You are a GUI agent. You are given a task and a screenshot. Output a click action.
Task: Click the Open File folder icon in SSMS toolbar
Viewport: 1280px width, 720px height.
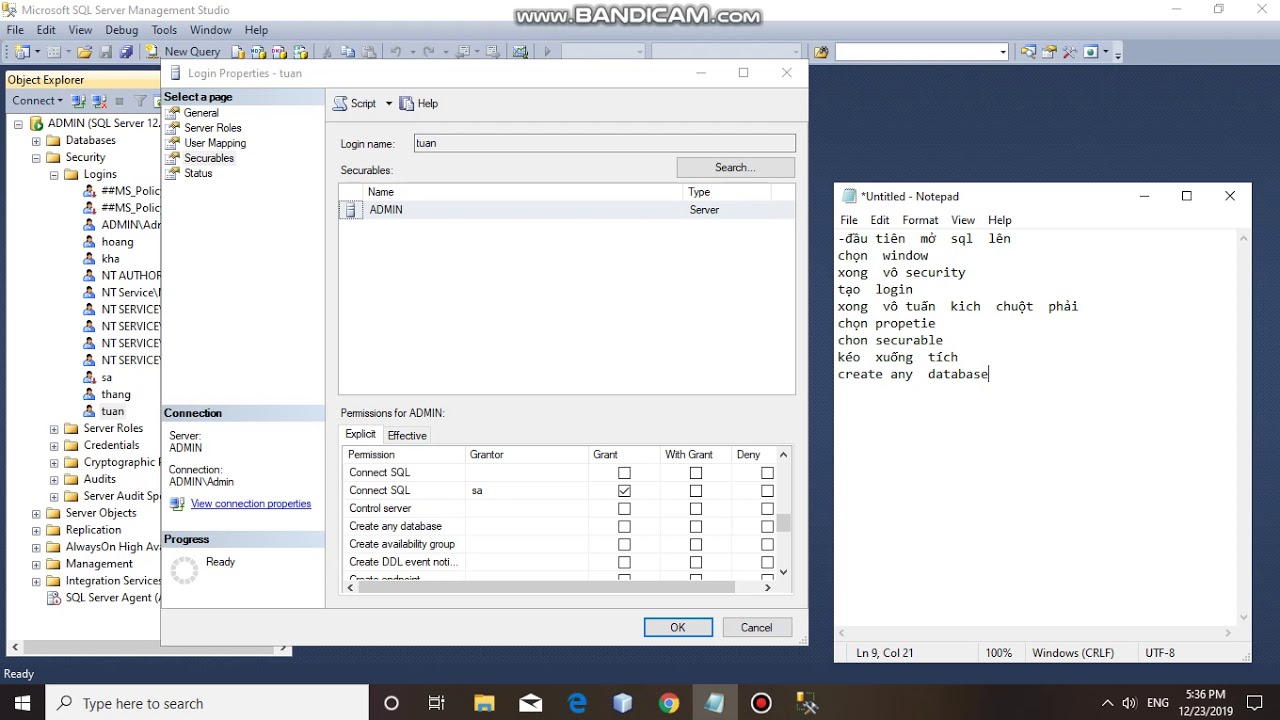(x=85, y=52)
